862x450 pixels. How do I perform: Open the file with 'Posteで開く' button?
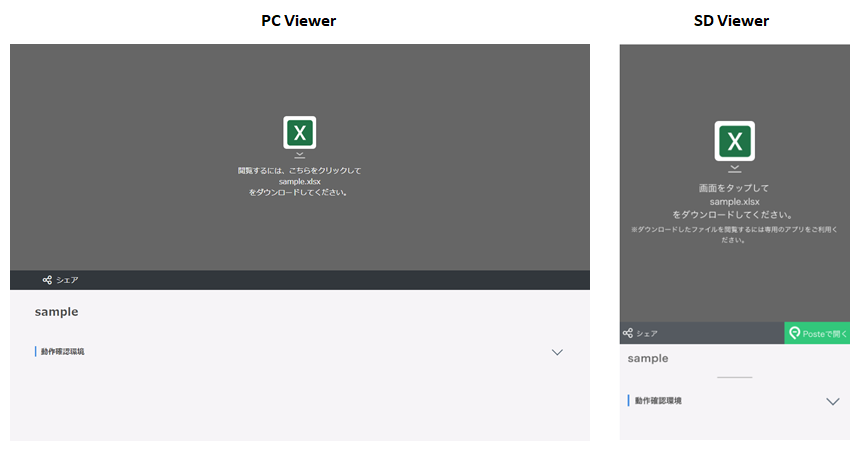817,333
